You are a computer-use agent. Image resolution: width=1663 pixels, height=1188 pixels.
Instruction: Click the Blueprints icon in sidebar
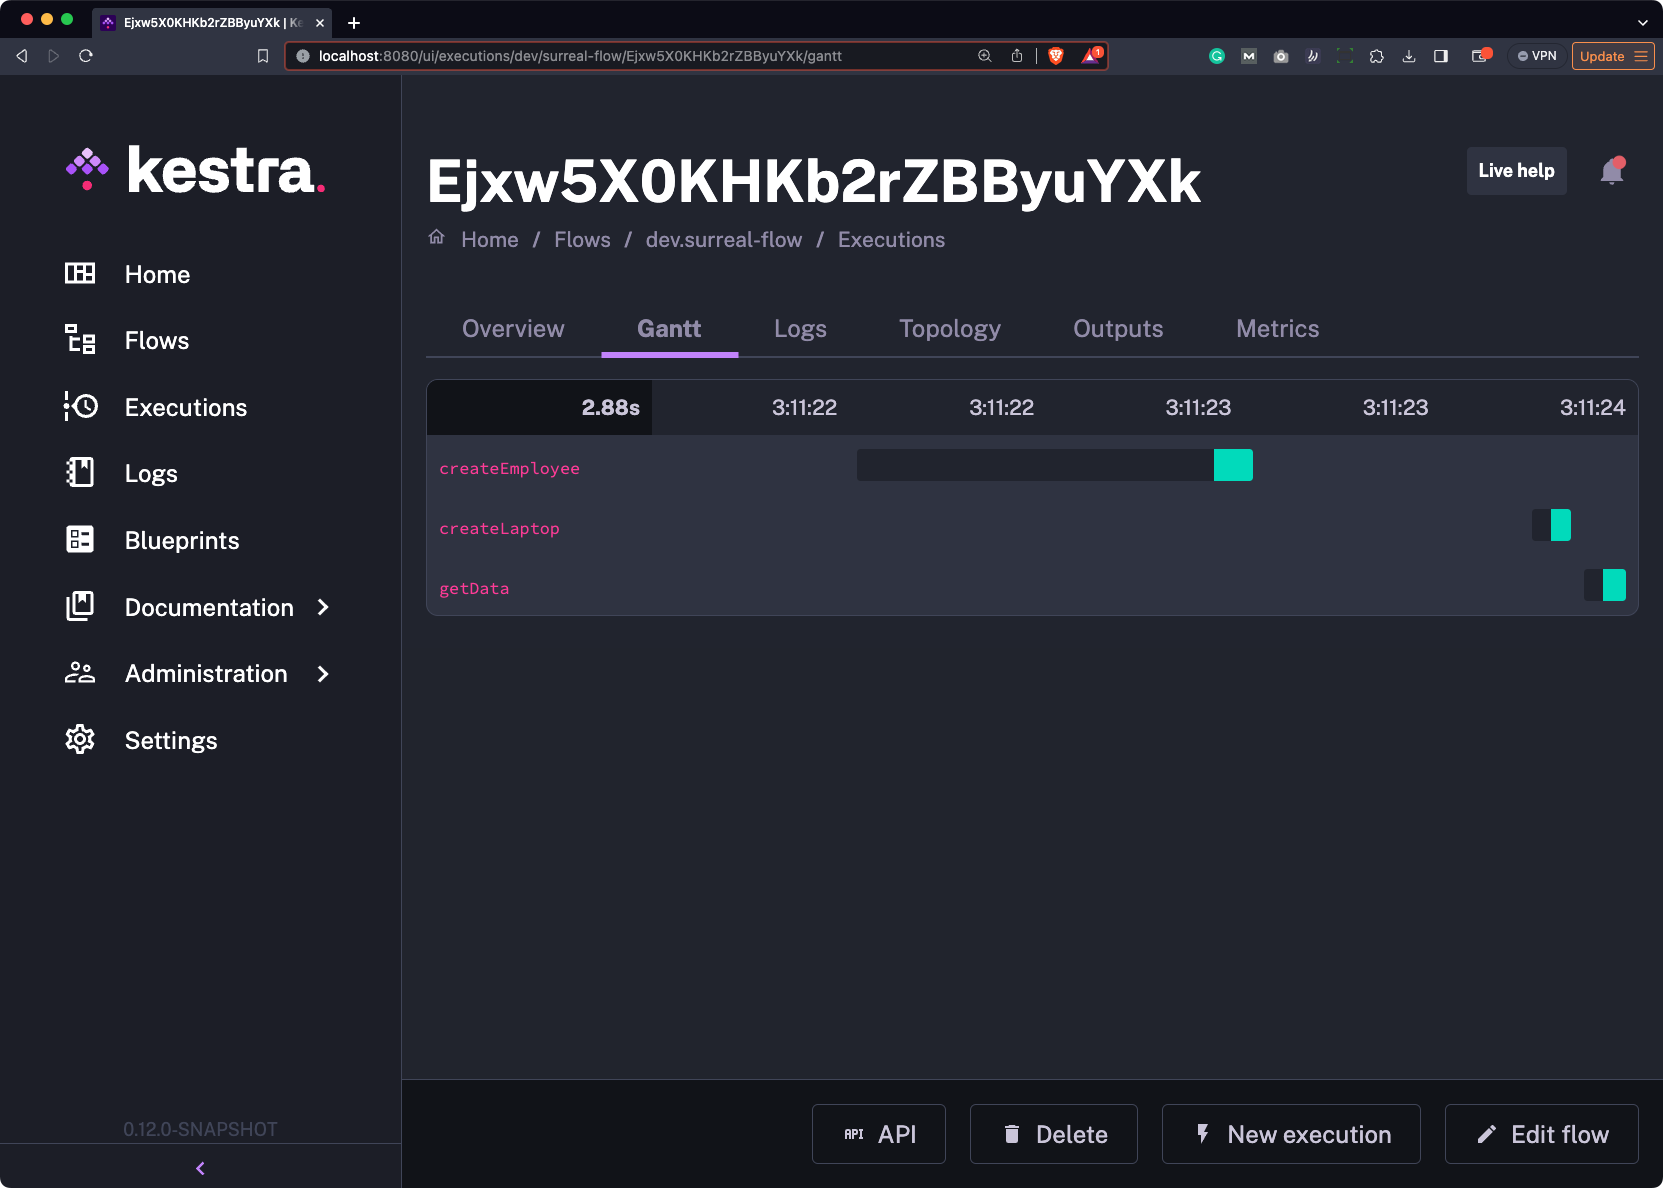point(80,540)
